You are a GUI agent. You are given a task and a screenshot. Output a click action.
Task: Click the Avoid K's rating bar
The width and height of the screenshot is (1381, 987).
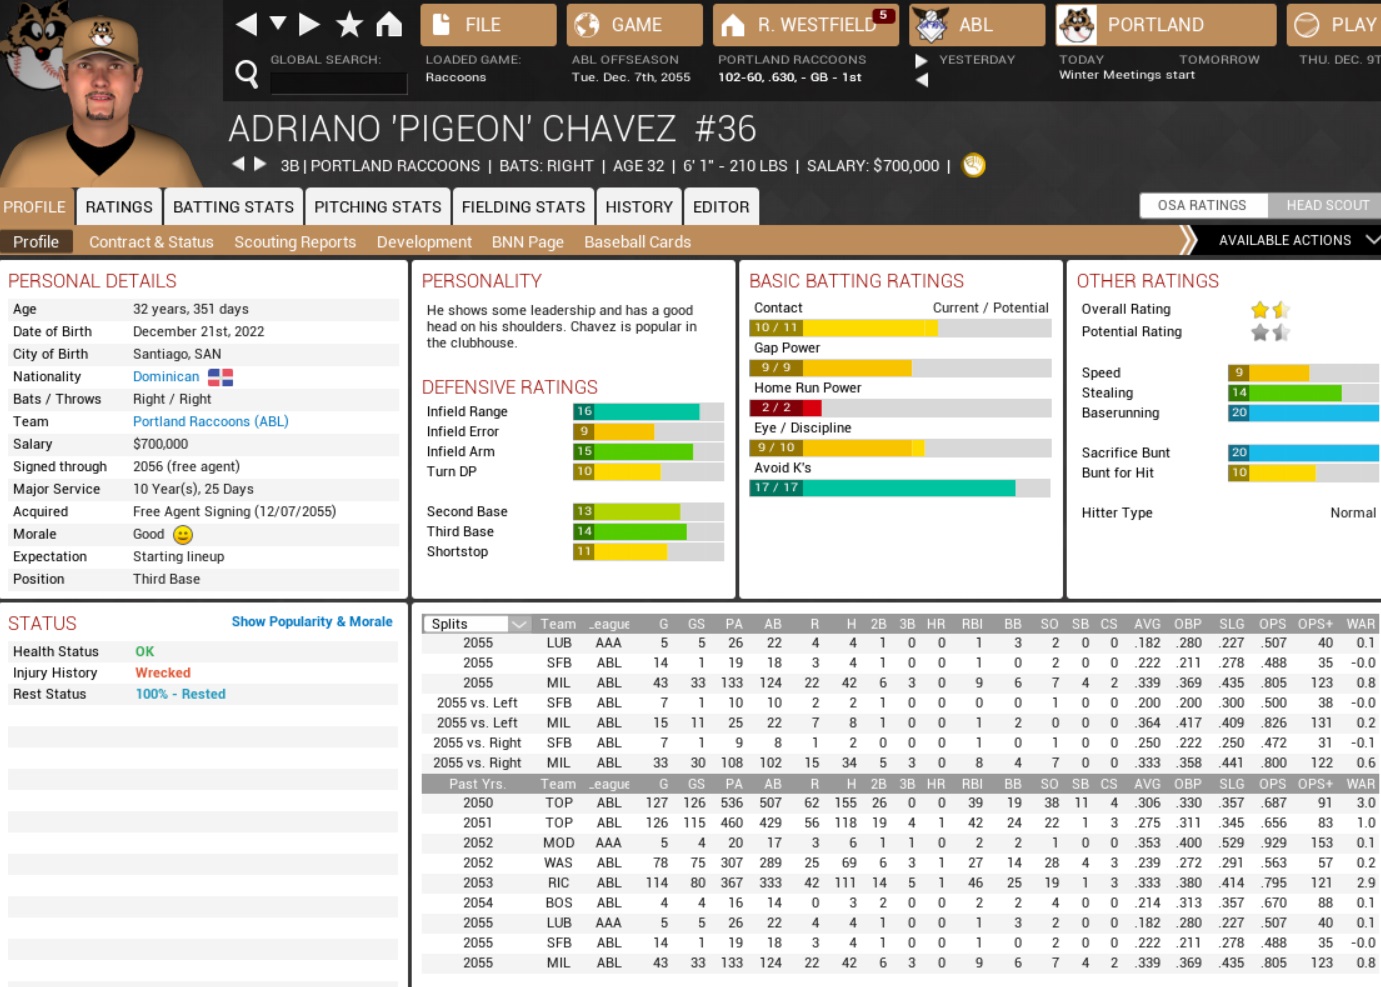pos(899,488)
